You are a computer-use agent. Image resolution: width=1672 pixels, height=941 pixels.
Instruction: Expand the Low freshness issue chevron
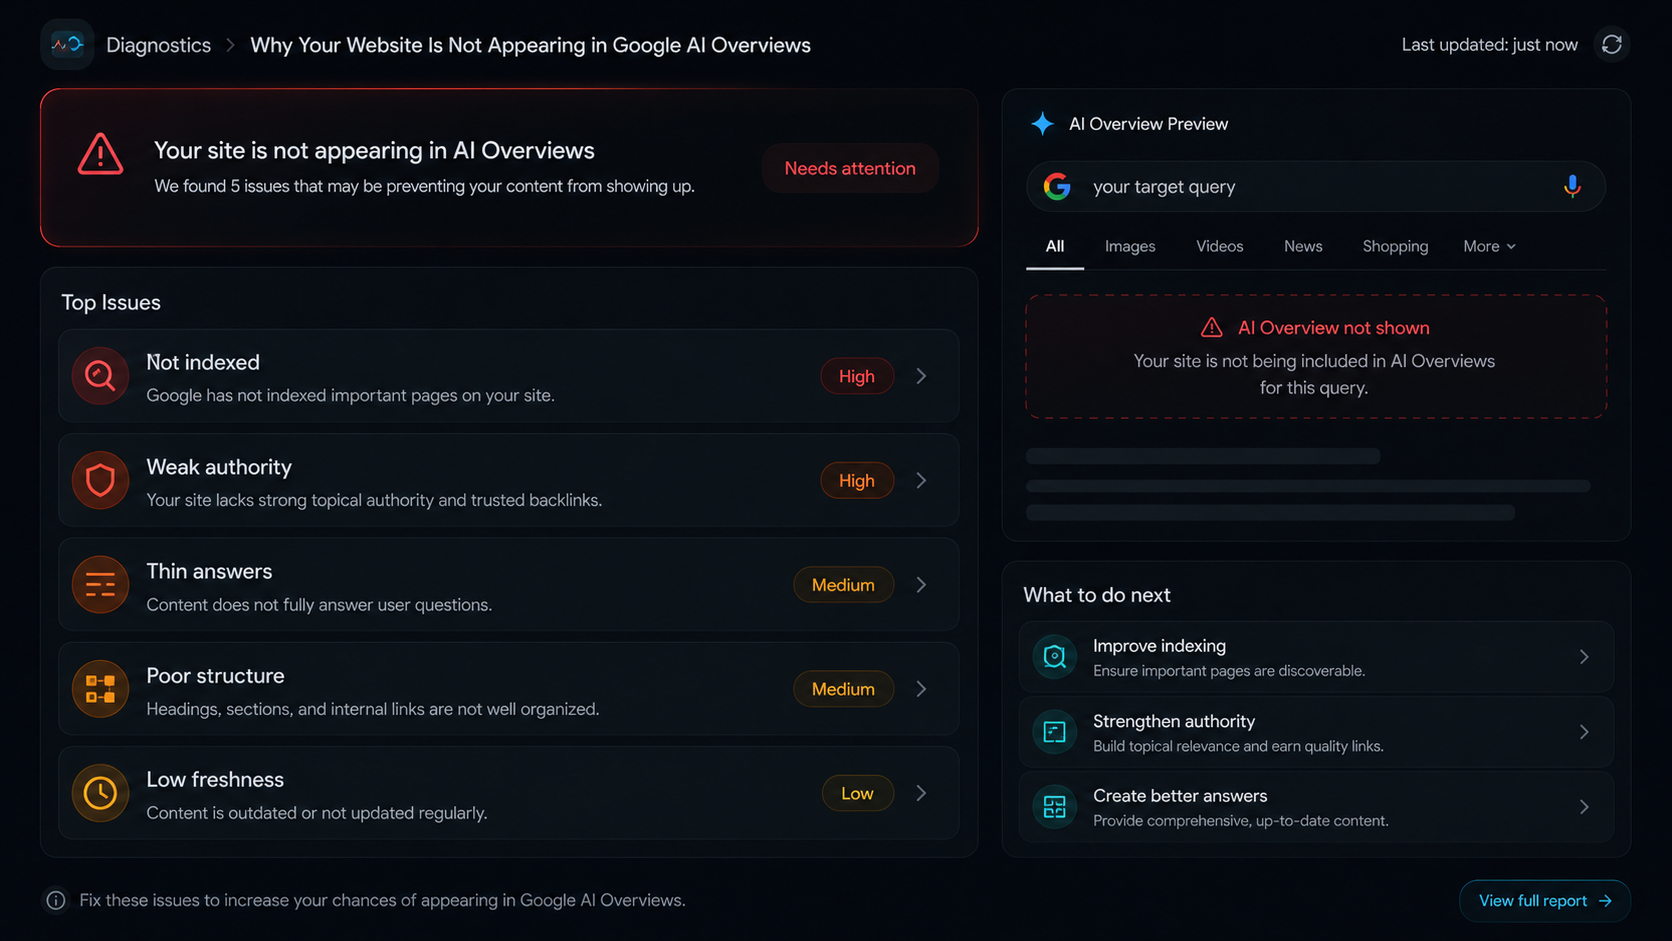tap(921, 793)
